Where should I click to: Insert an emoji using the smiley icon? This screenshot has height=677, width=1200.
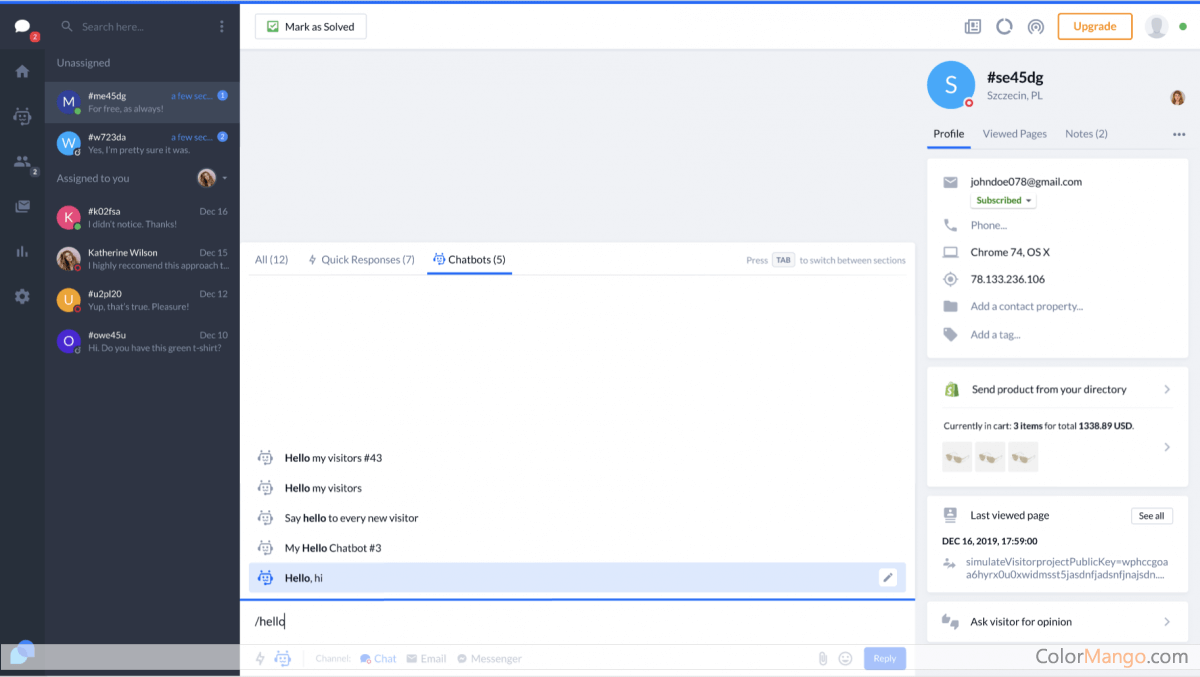pyautogui.click(x=846, y=658)
